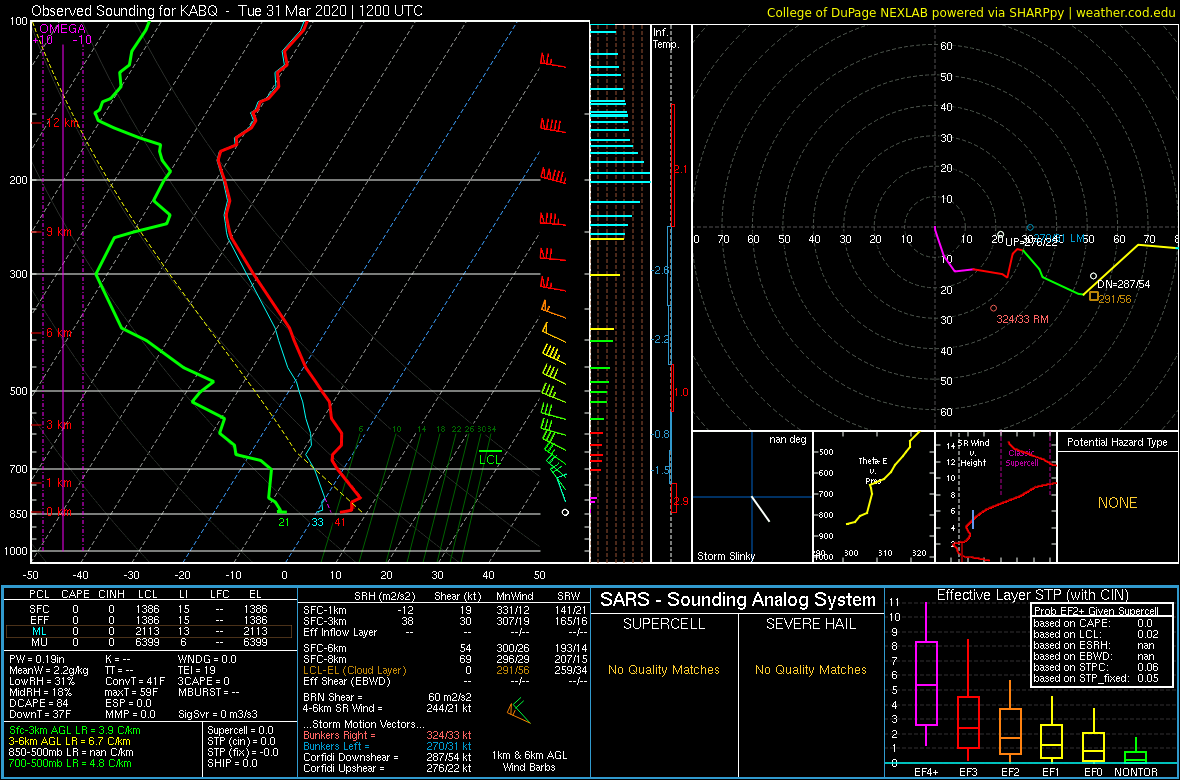Click the Effective Layer STP (with CIN) title

1031,595
